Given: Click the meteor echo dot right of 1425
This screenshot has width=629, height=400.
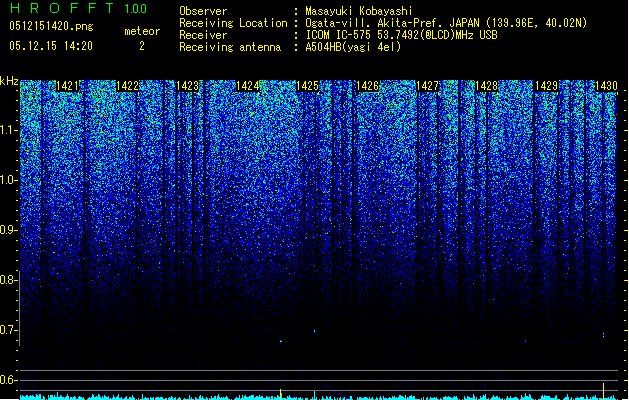Looking at the screenshot, I should [x=314, y=331].
